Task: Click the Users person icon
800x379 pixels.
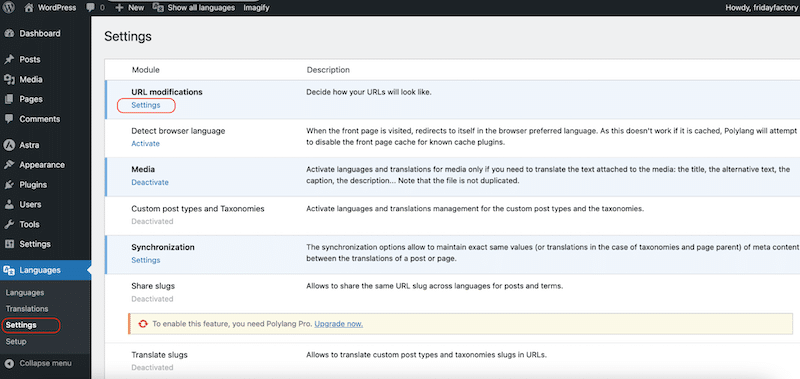Action: click(x=9, y=205)
